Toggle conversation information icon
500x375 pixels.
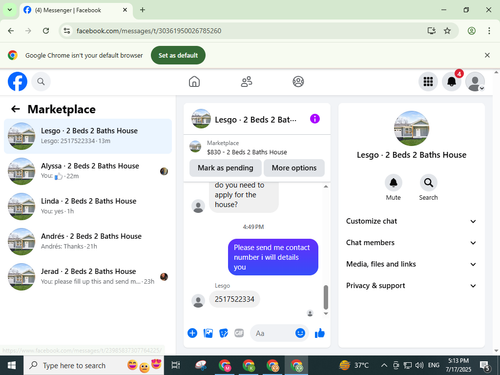(x=315, y=119)
